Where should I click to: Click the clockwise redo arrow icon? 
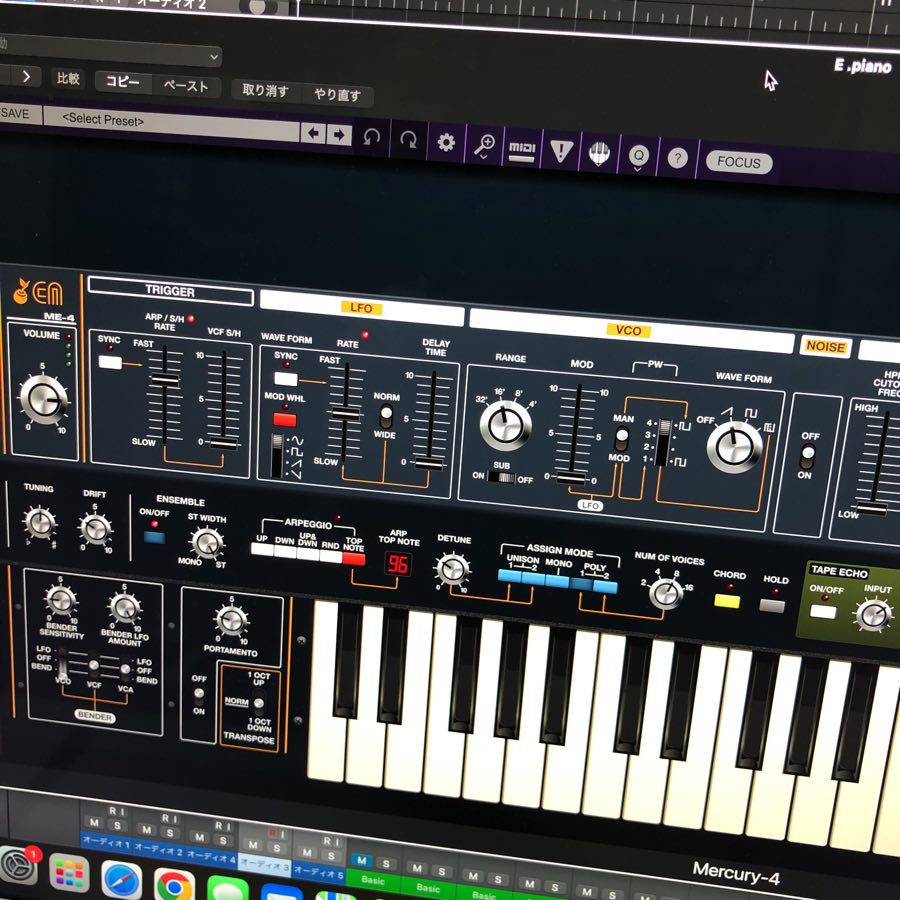pyautogui.click(x=409, y=139)
